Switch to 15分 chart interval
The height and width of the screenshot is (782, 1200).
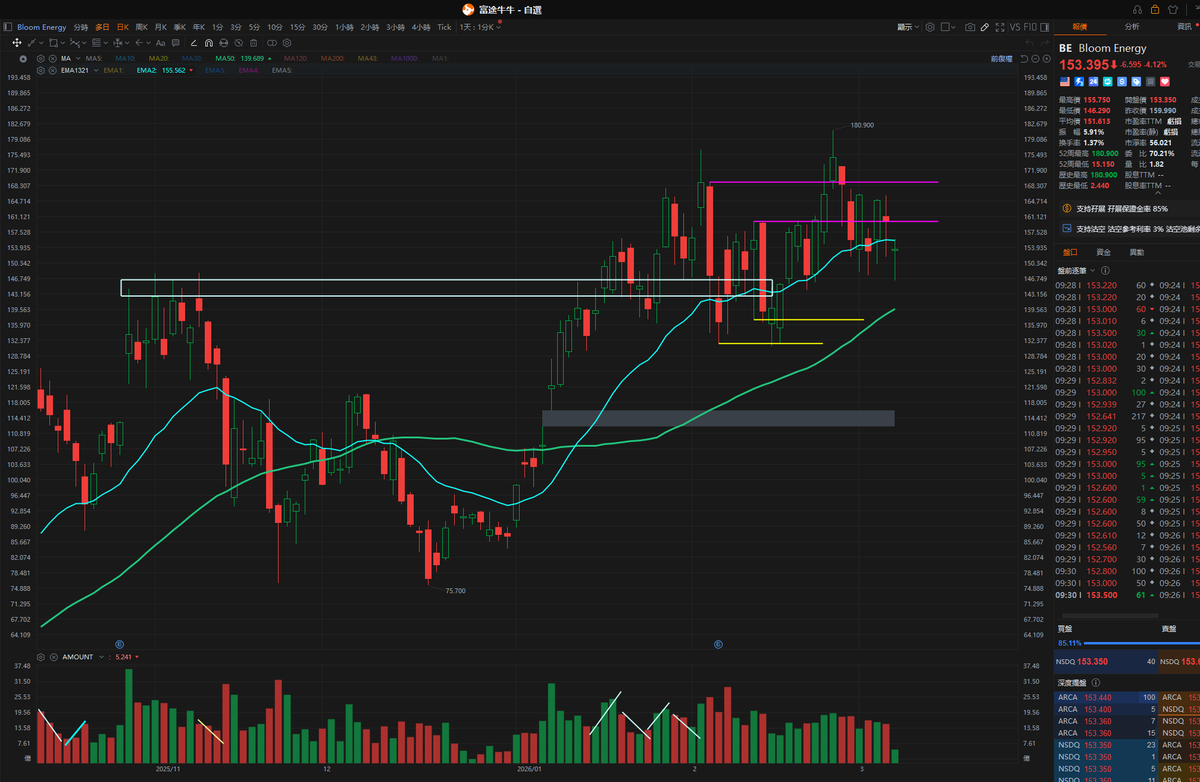click(297, 27)
